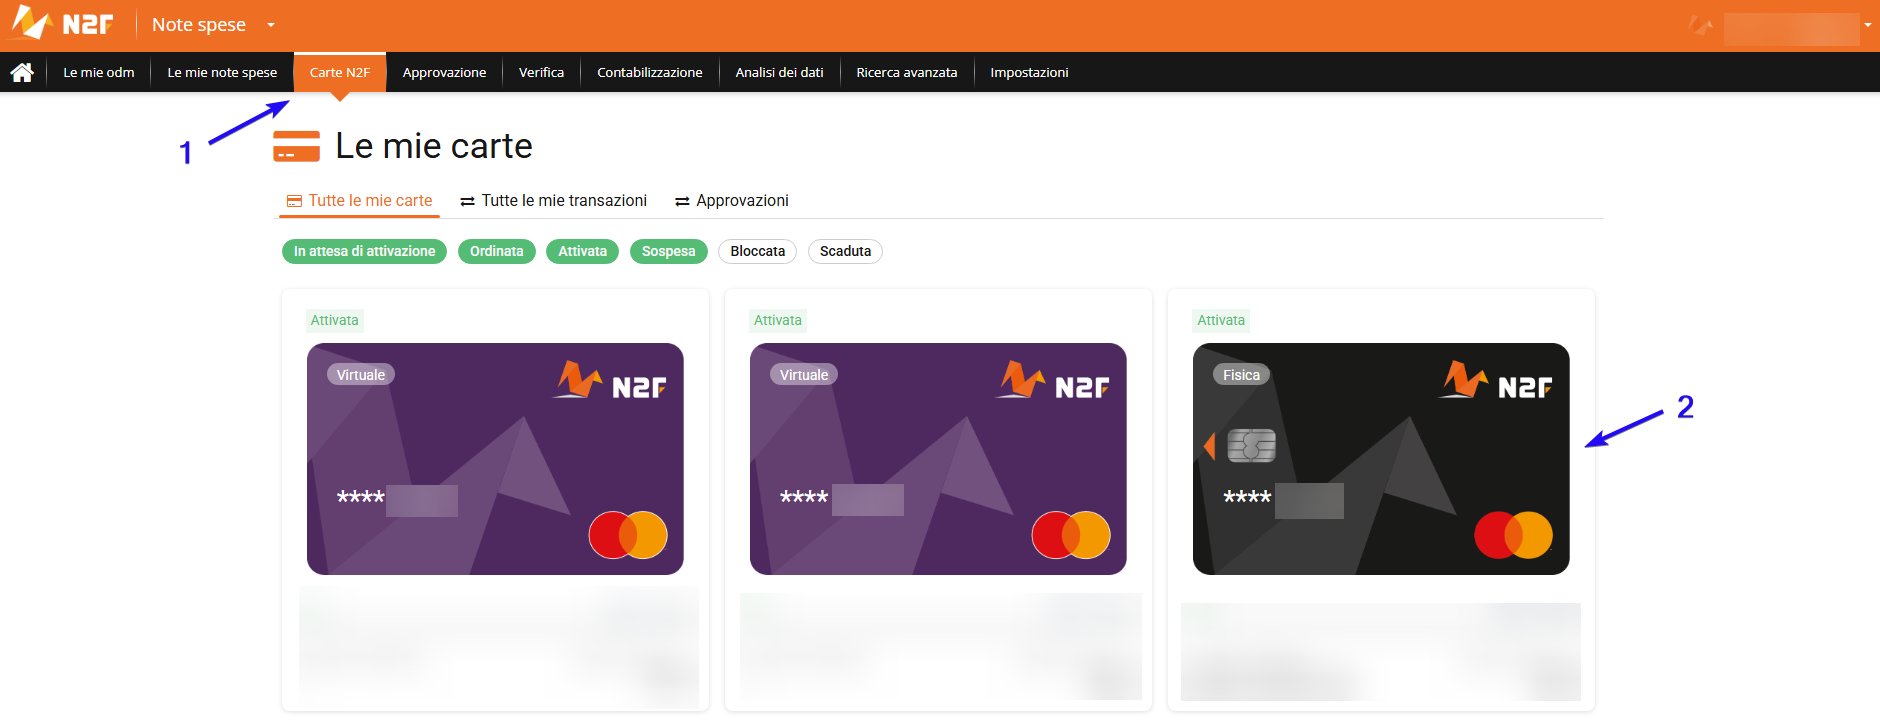The image size is (1880, 728).
Task: Open the Ricerca avanzata page
Action: [x=907, y=72]
